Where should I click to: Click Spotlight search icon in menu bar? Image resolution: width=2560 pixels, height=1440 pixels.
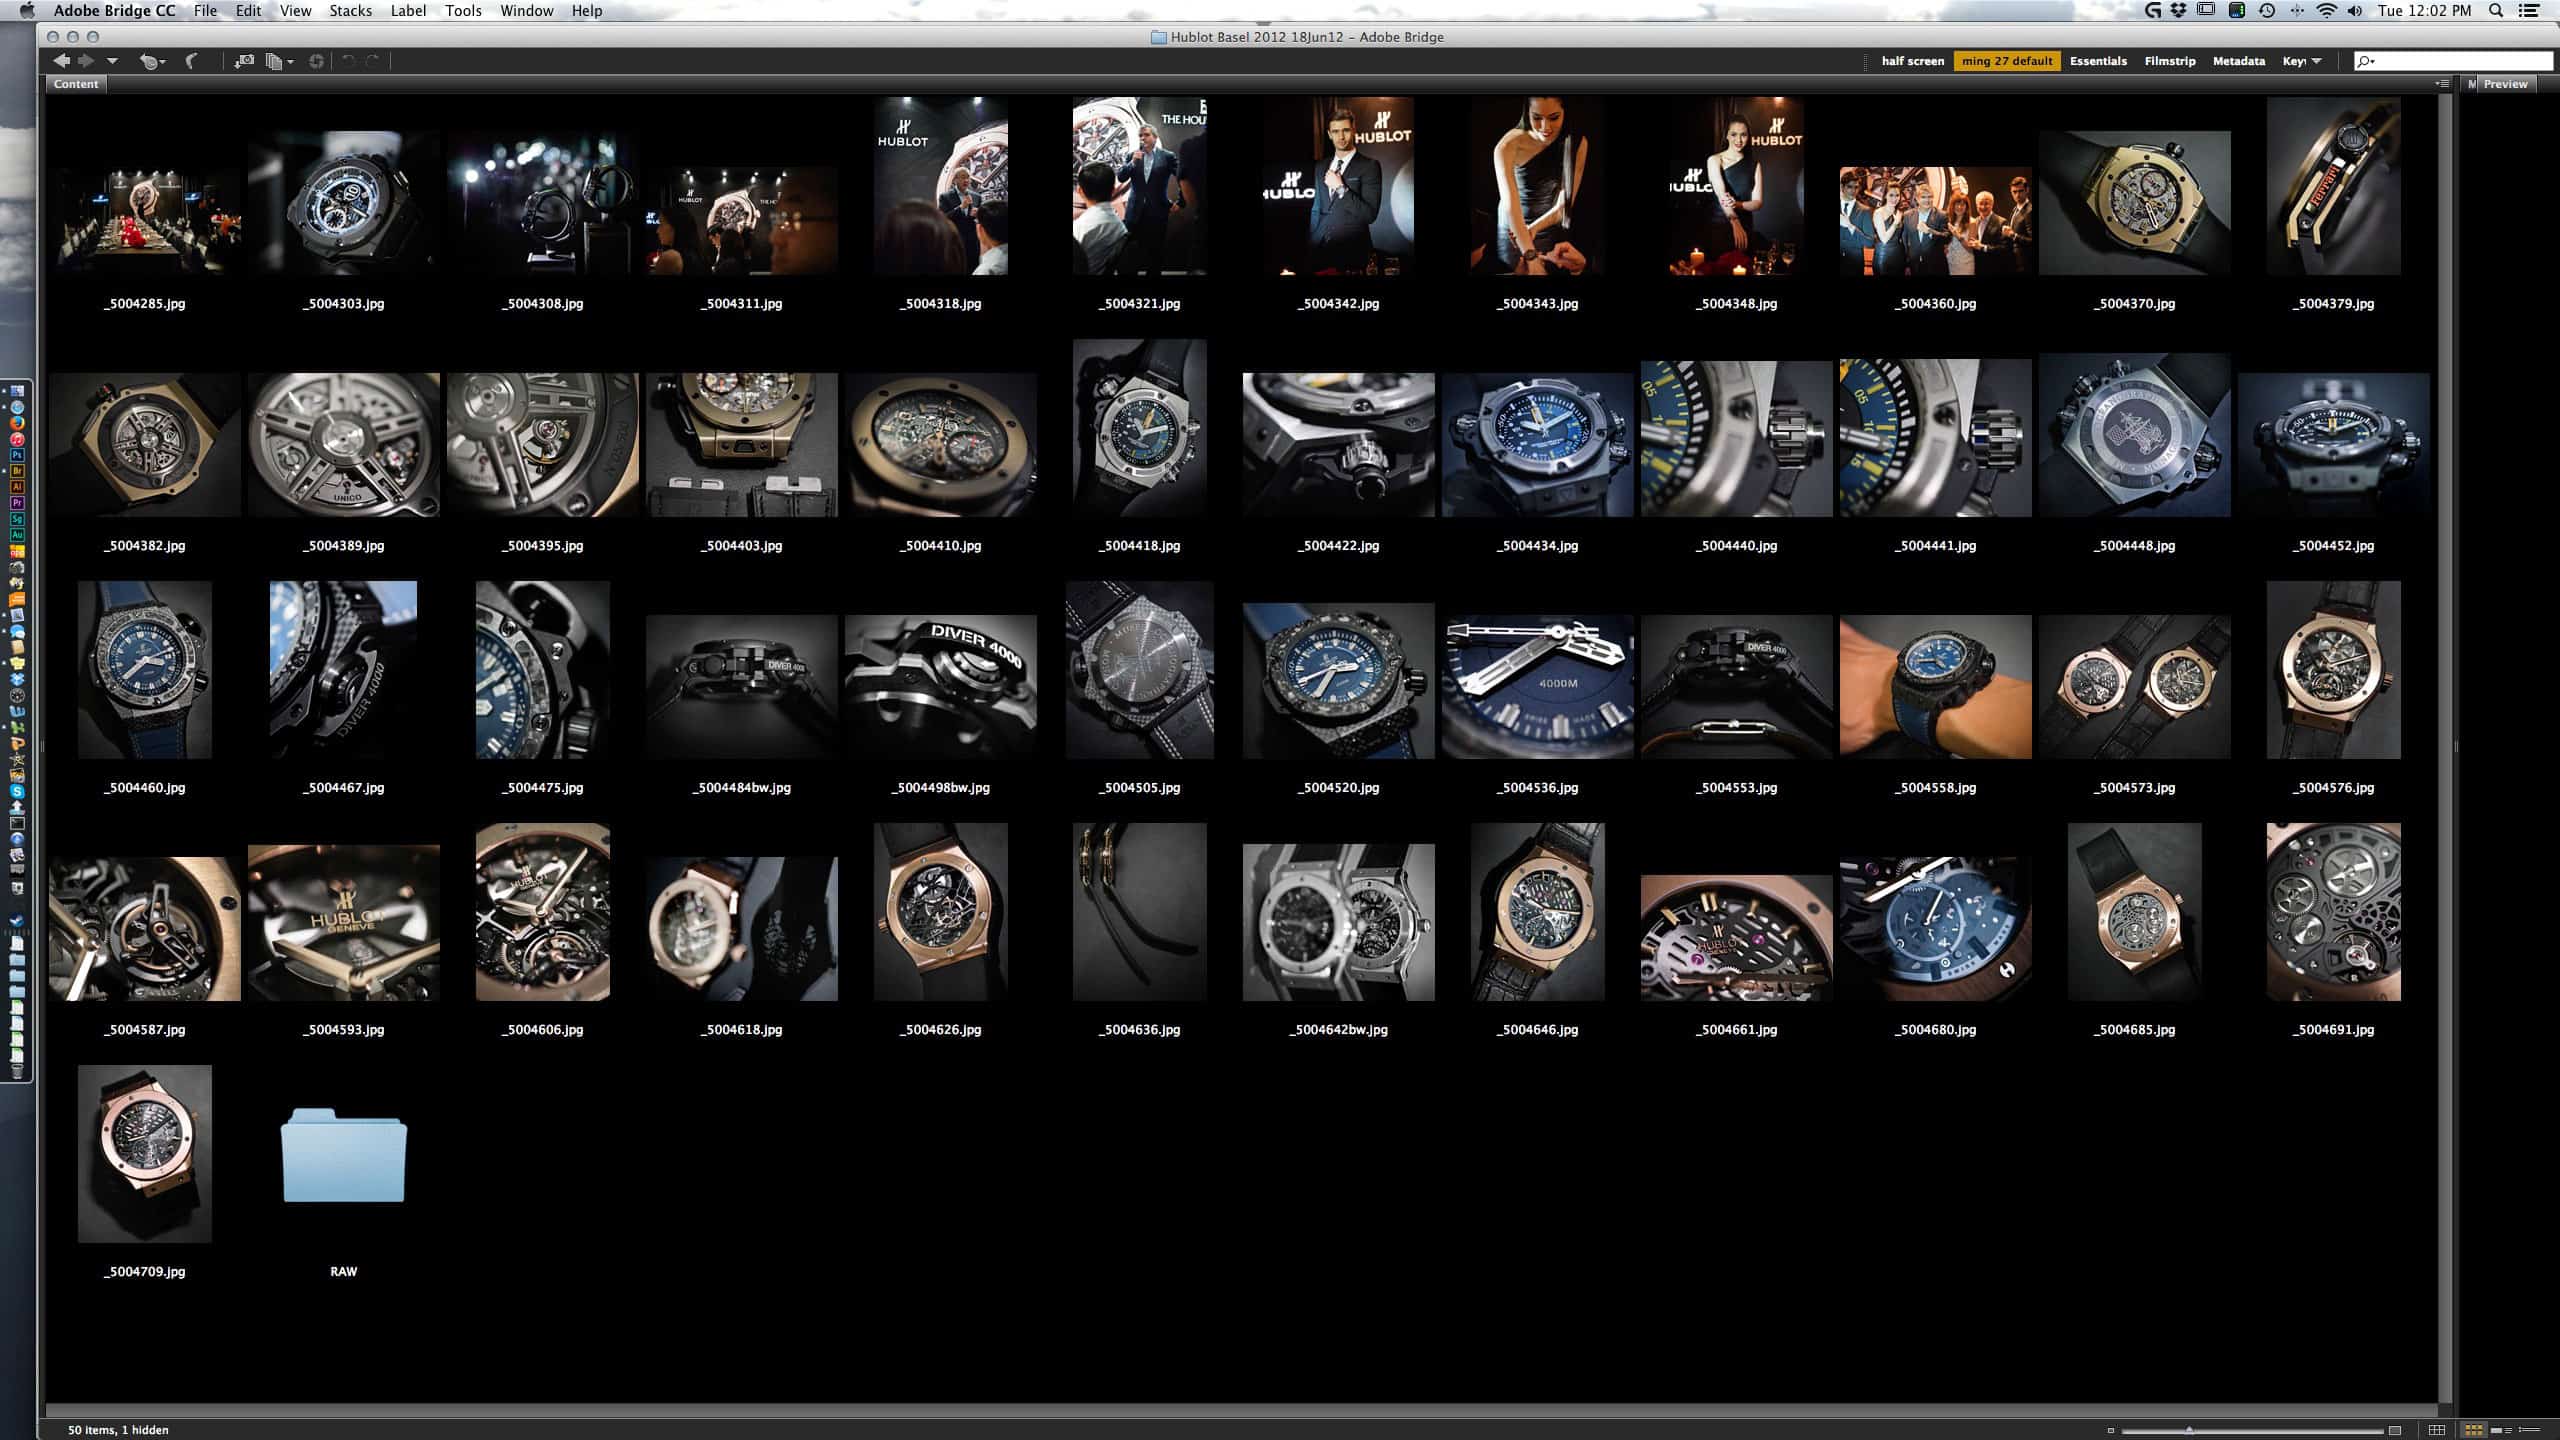coord(2496,11)
